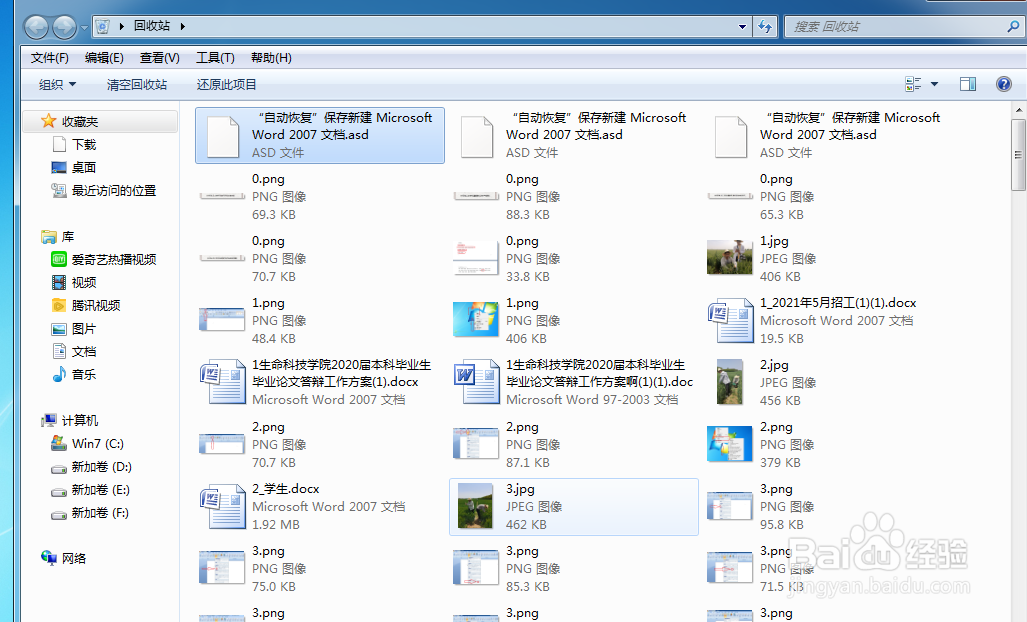The height and width of the screenshot is (622, 1027).
Task: Click the 搜索 回收站 search field
Action: [x=894, y=27]
